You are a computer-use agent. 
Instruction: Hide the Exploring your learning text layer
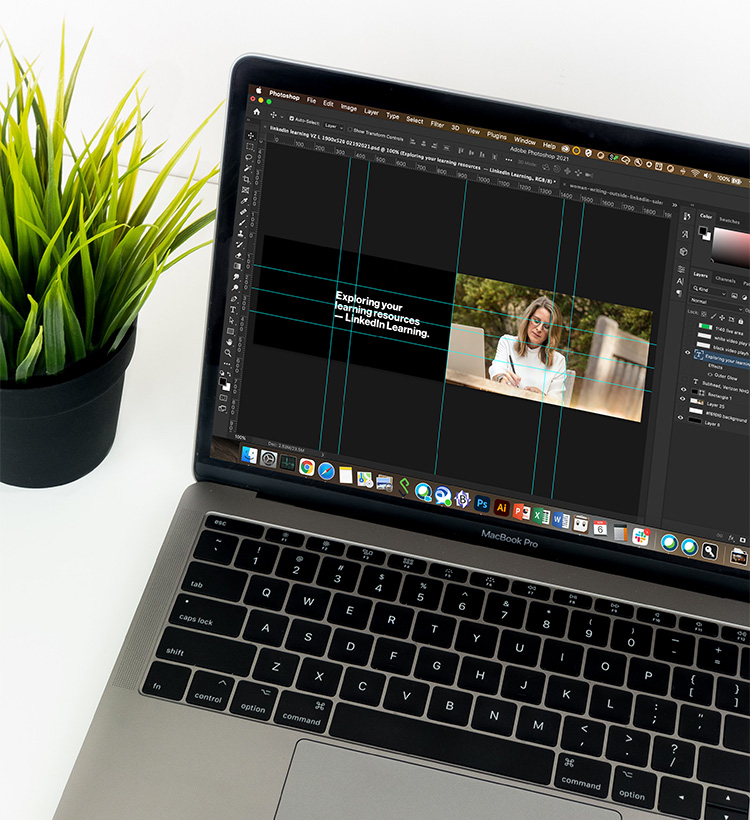688,352
